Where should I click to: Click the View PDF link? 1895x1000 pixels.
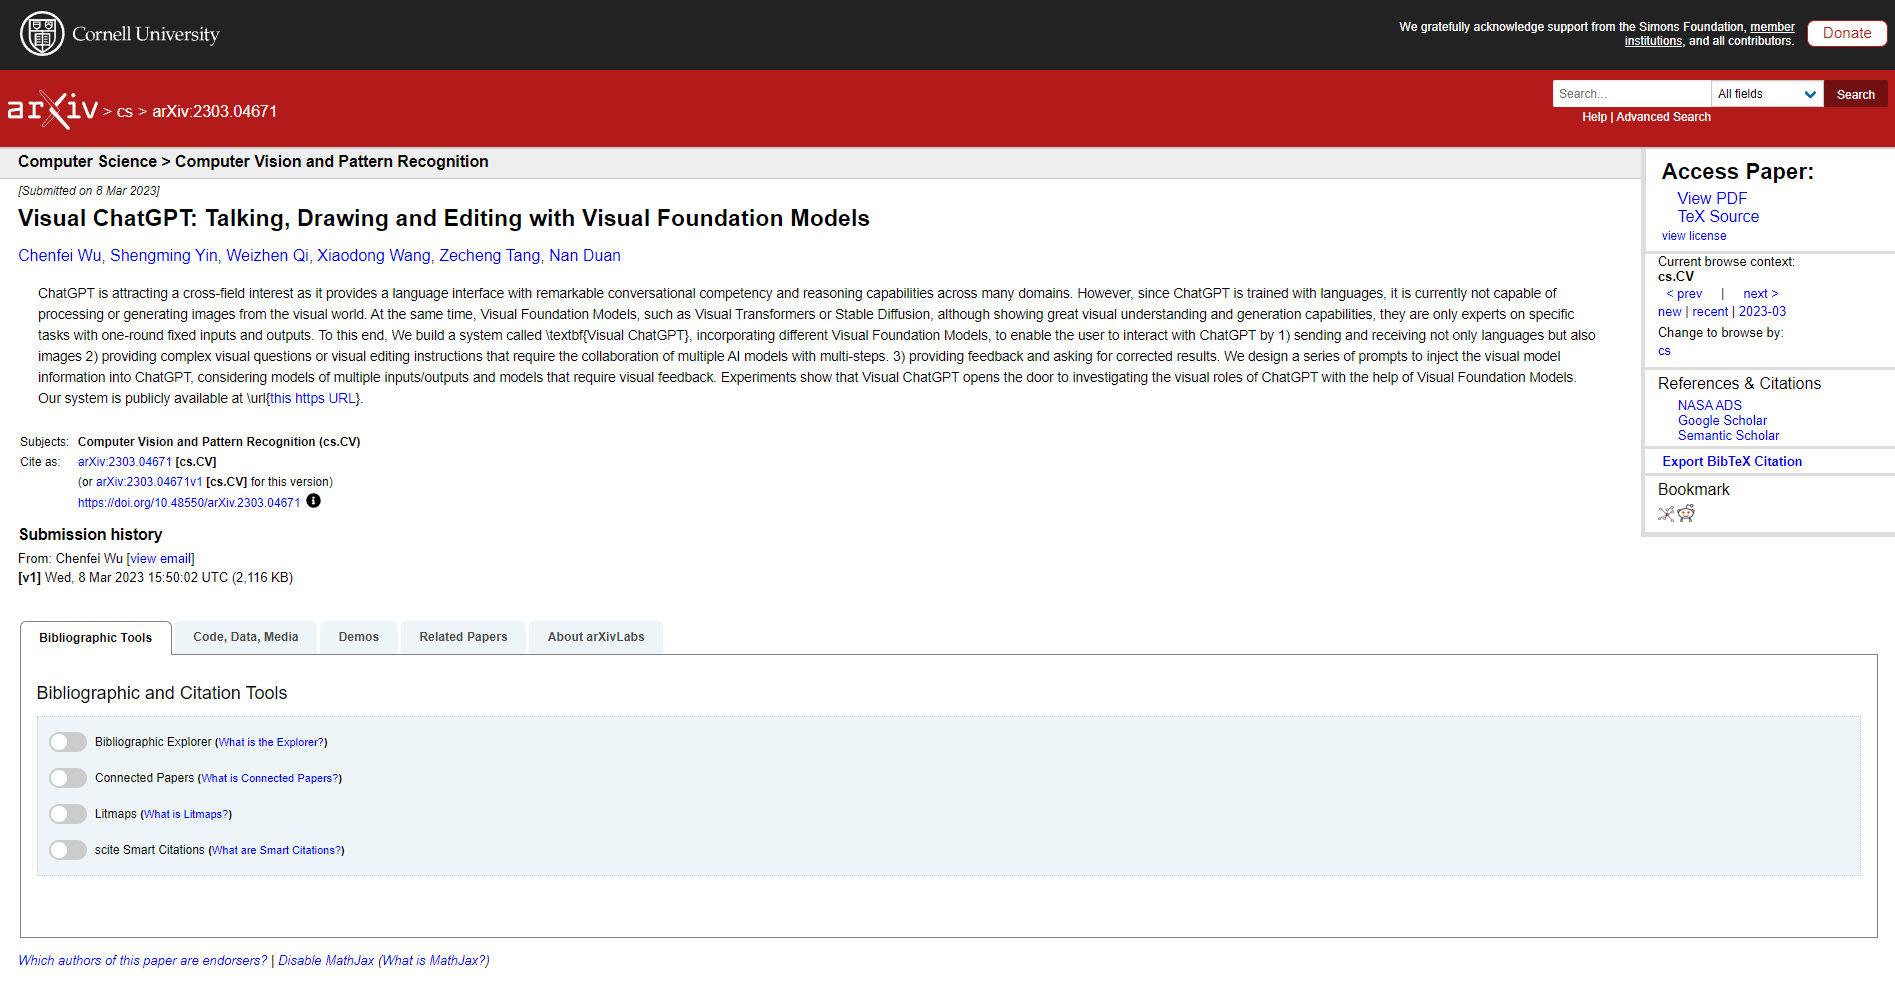pos(1712,199)
